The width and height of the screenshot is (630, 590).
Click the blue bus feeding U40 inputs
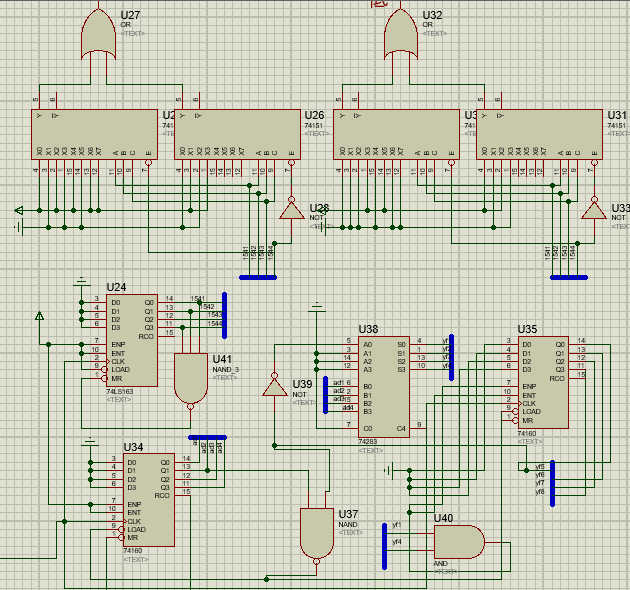click(x=385, y=546)
